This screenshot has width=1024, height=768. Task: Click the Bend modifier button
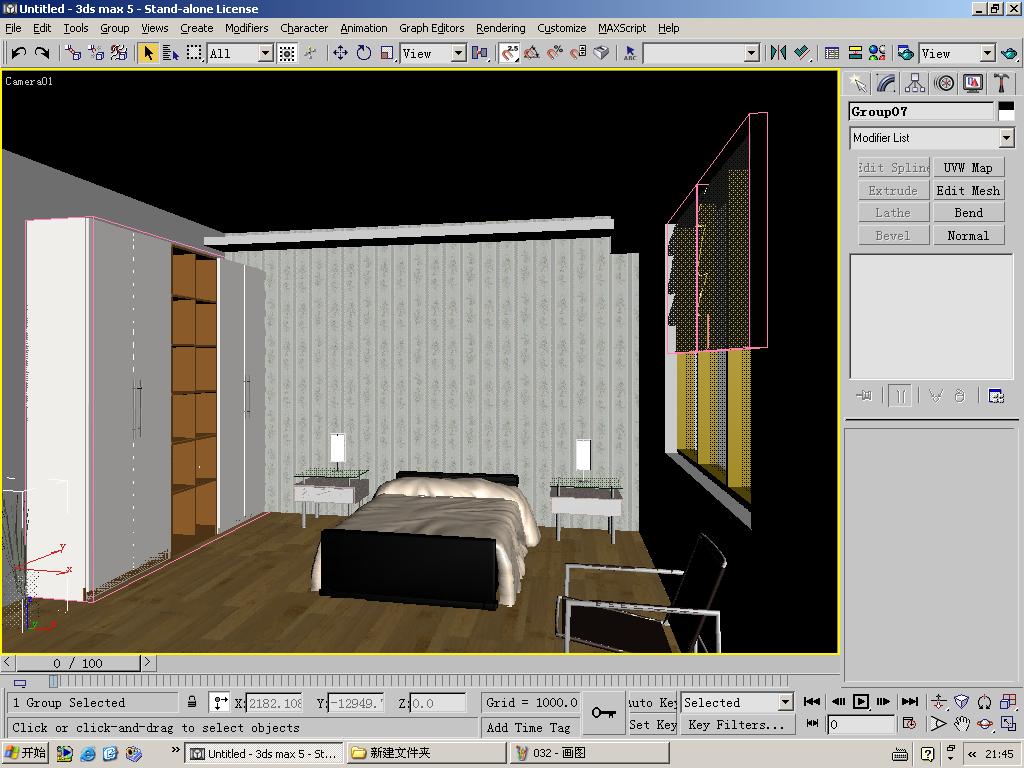pos(968,213)
